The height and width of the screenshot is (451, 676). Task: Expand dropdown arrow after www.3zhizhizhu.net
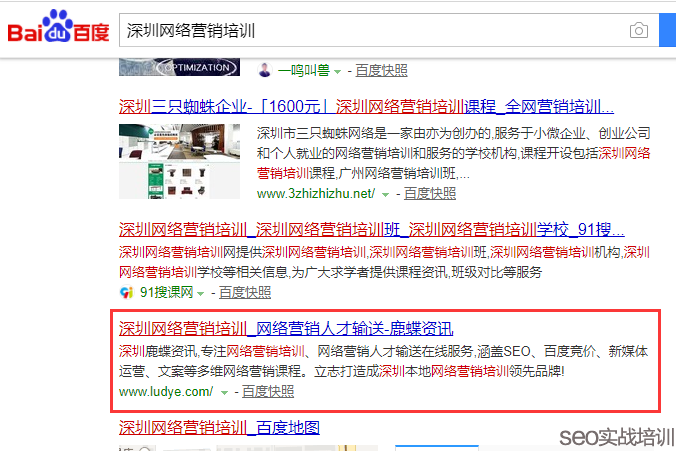click(384, 194)
